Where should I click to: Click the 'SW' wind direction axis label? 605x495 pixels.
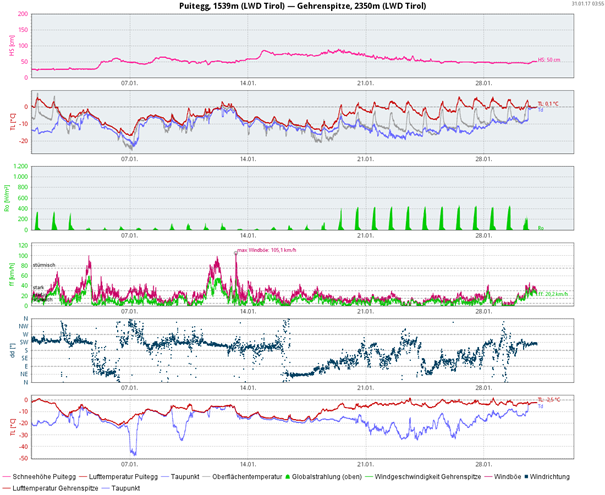coord(25,343)
